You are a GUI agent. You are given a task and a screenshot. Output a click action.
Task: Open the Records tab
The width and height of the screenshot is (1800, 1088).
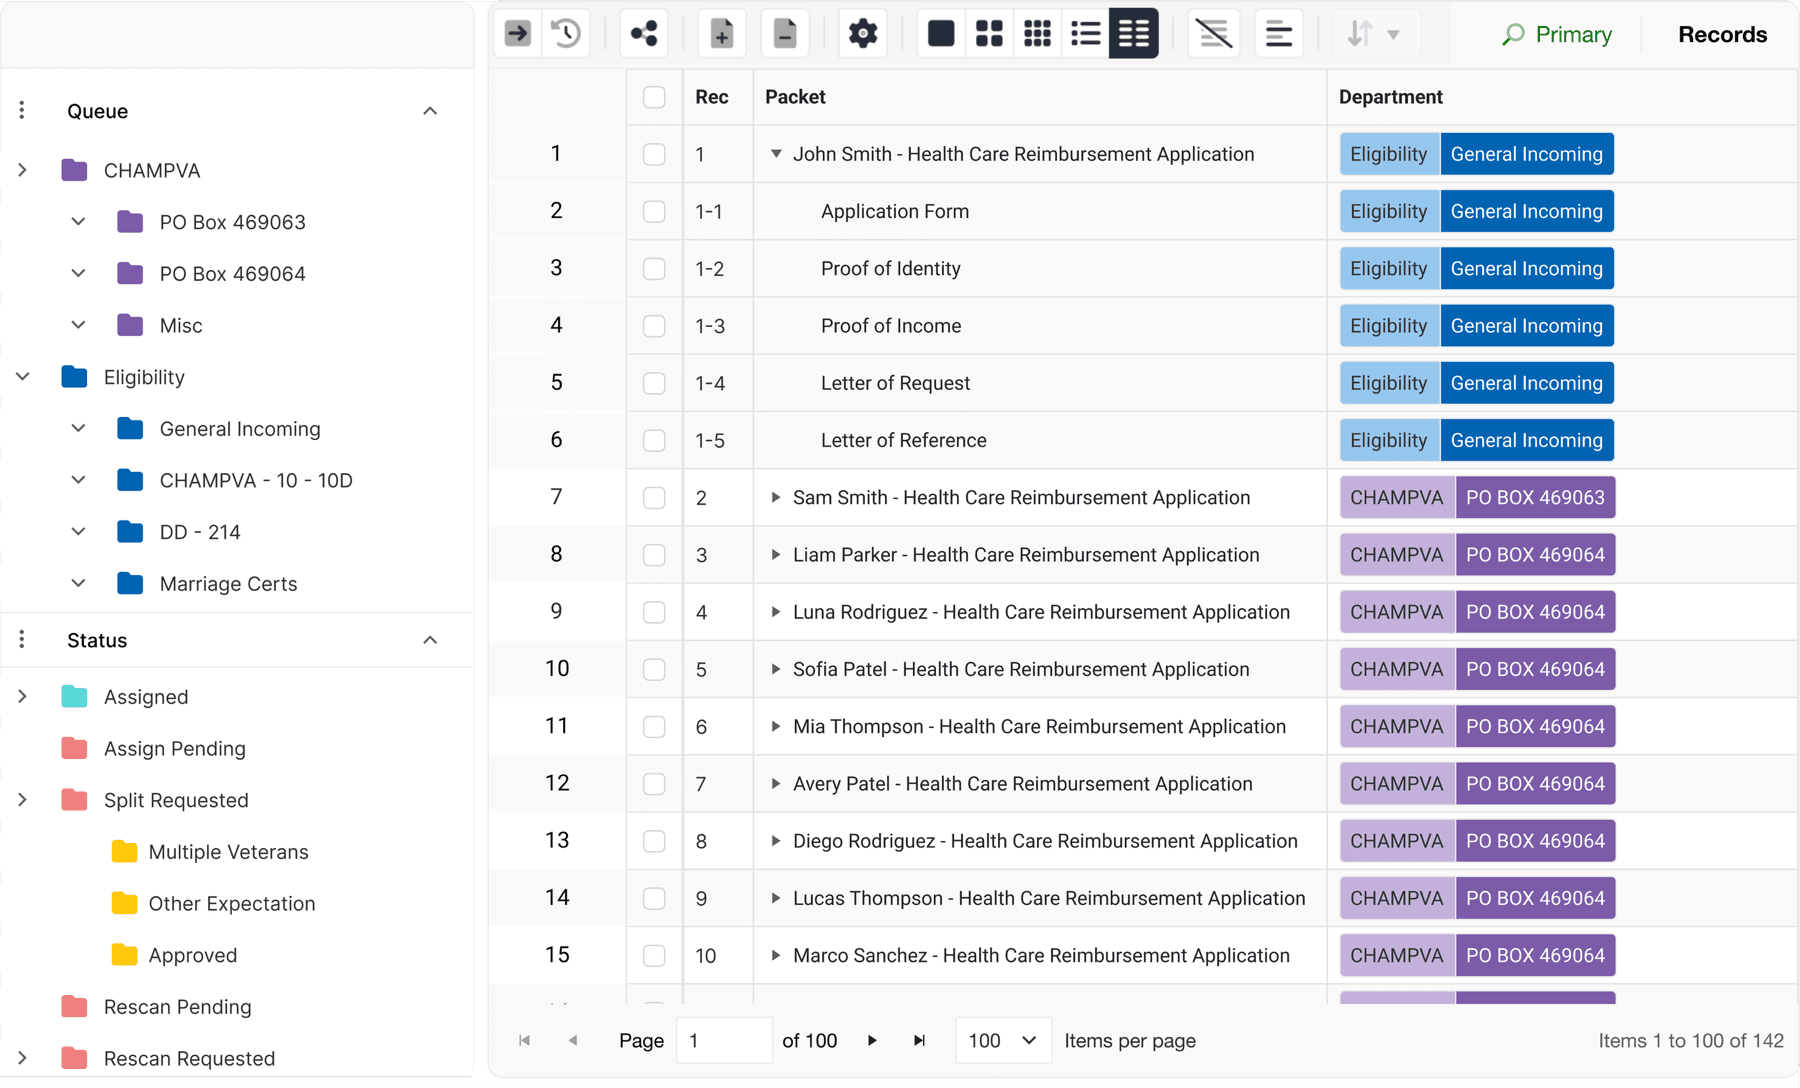(x=1722, y=35)
